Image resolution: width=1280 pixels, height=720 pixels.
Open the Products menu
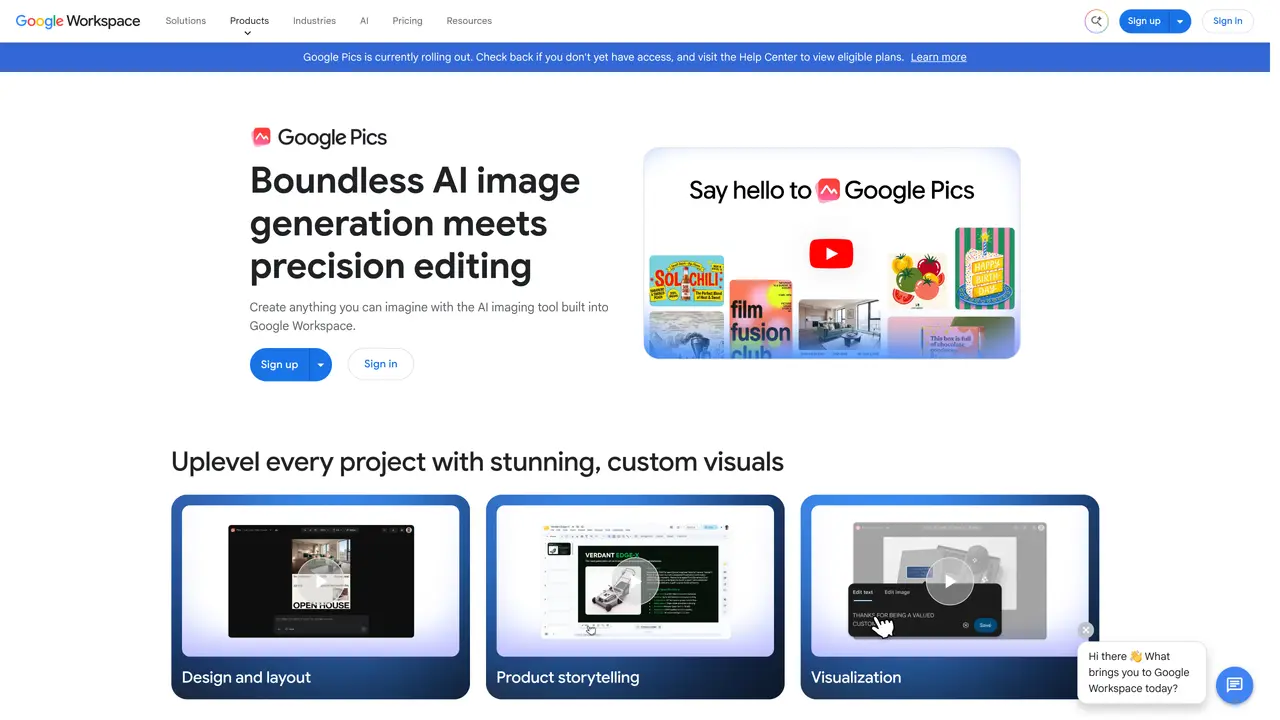tap(249, 21)
